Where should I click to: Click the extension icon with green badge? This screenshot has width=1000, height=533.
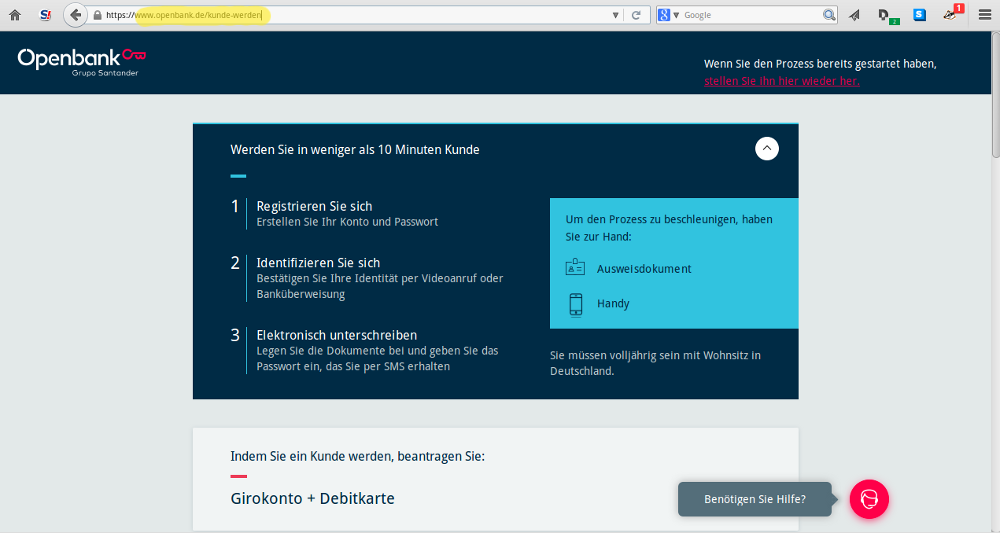(x=885, y=15)
